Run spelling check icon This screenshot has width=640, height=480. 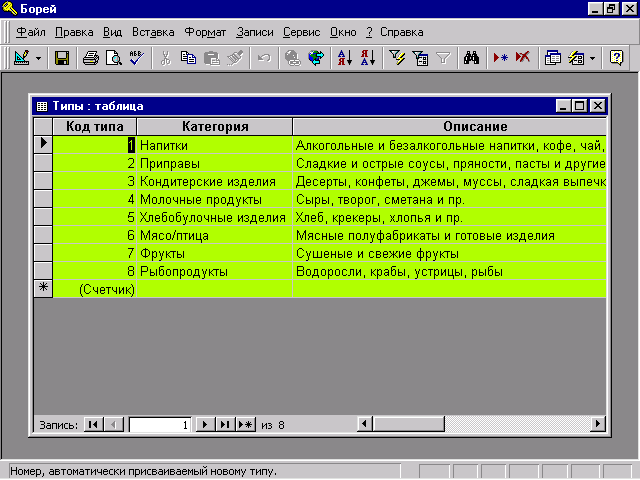click(x=137, y=58)
